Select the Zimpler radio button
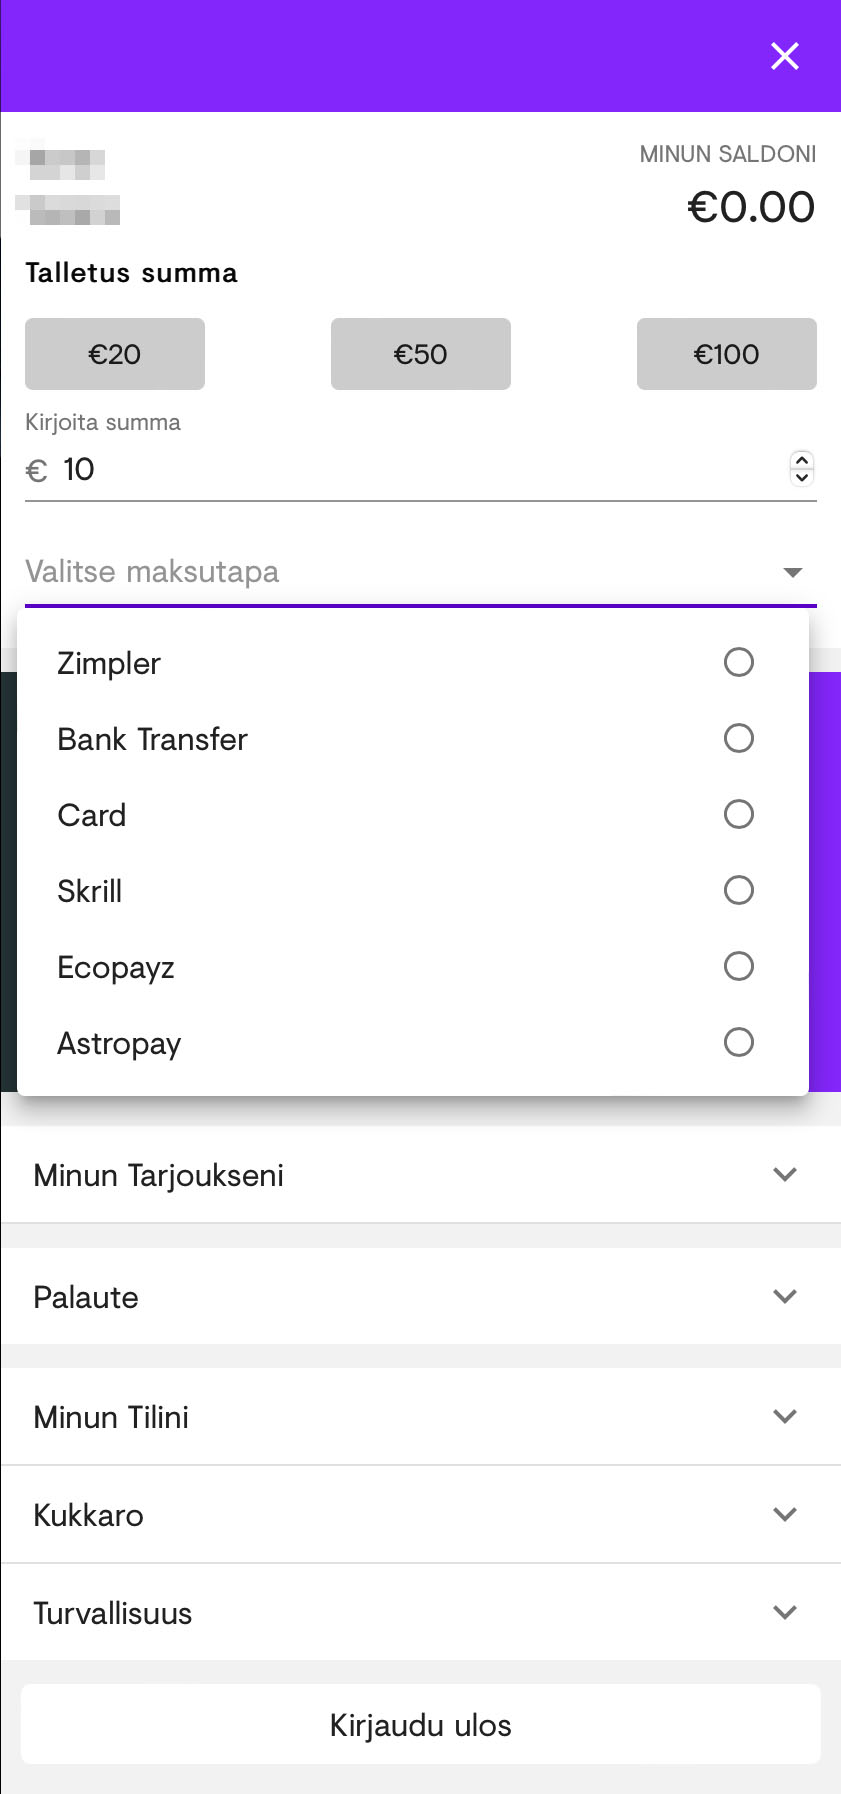This screenshot has width=841, height=1794. coord(738,662)
